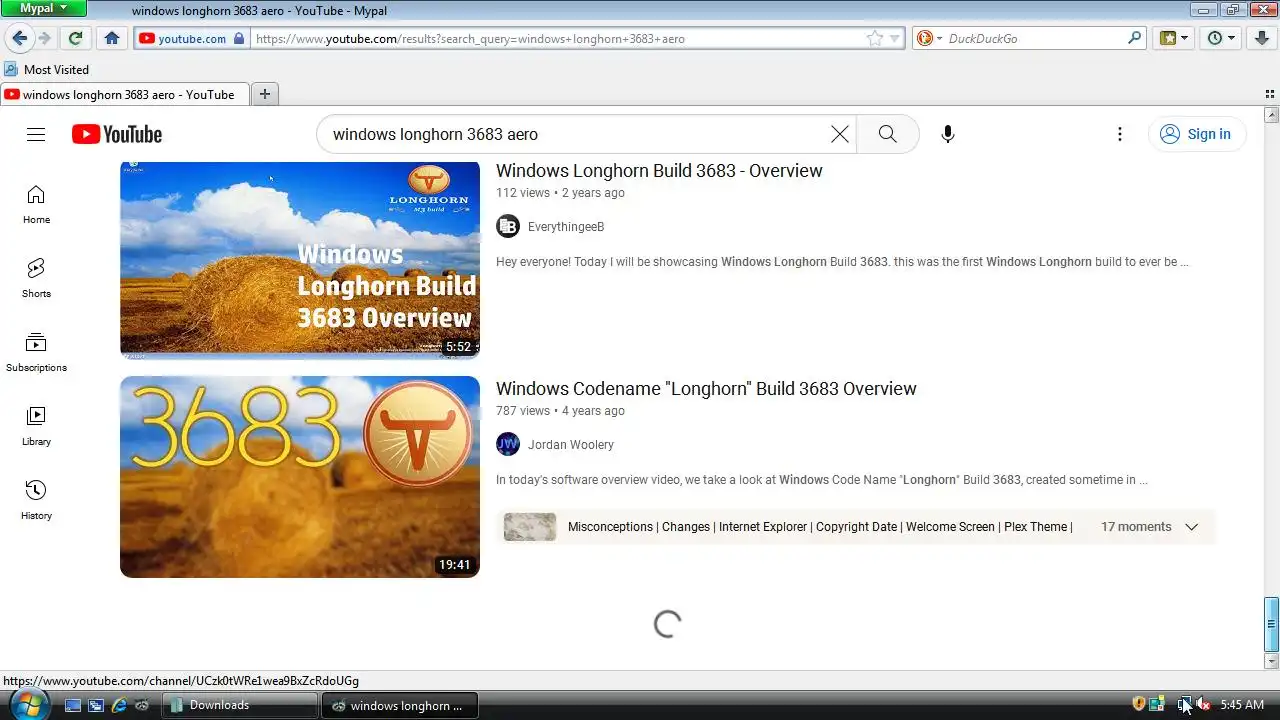Select the windows longhorn 3683 aero tab
This screenshot has height=720, width=1280.
124,94
